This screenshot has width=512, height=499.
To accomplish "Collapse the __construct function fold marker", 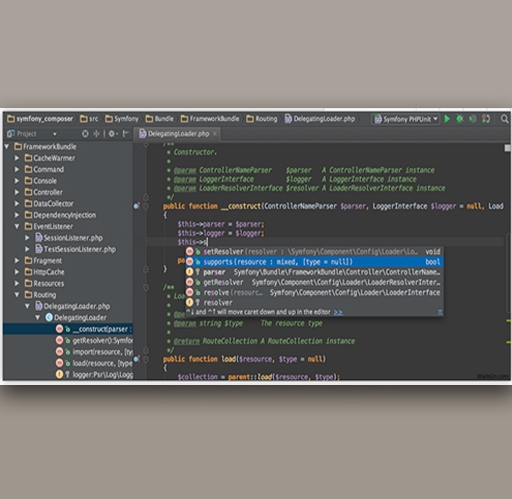I will 146,206.
